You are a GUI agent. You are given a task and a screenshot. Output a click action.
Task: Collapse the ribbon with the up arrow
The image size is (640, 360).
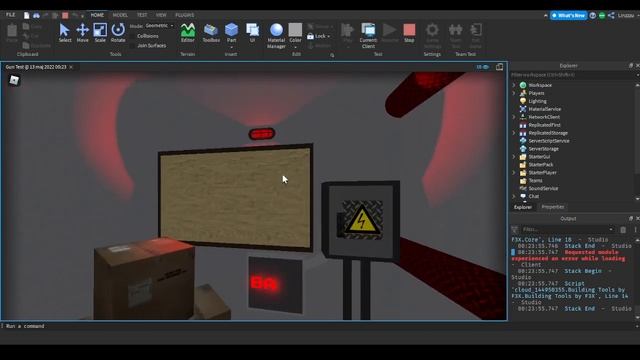(546, 16)
